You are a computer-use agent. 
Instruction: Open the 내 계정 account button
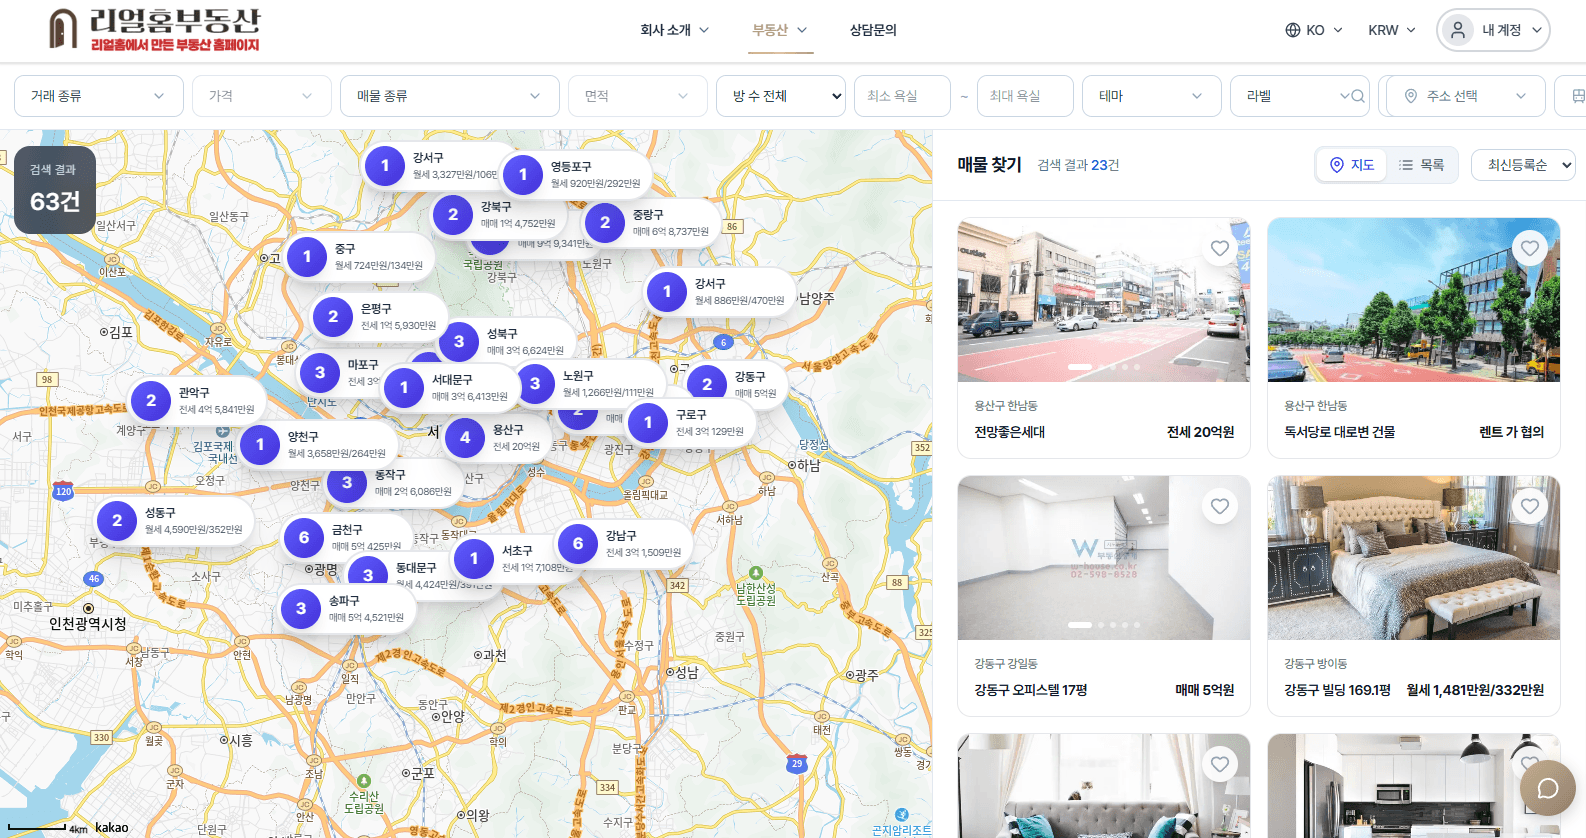point(1493,30)
